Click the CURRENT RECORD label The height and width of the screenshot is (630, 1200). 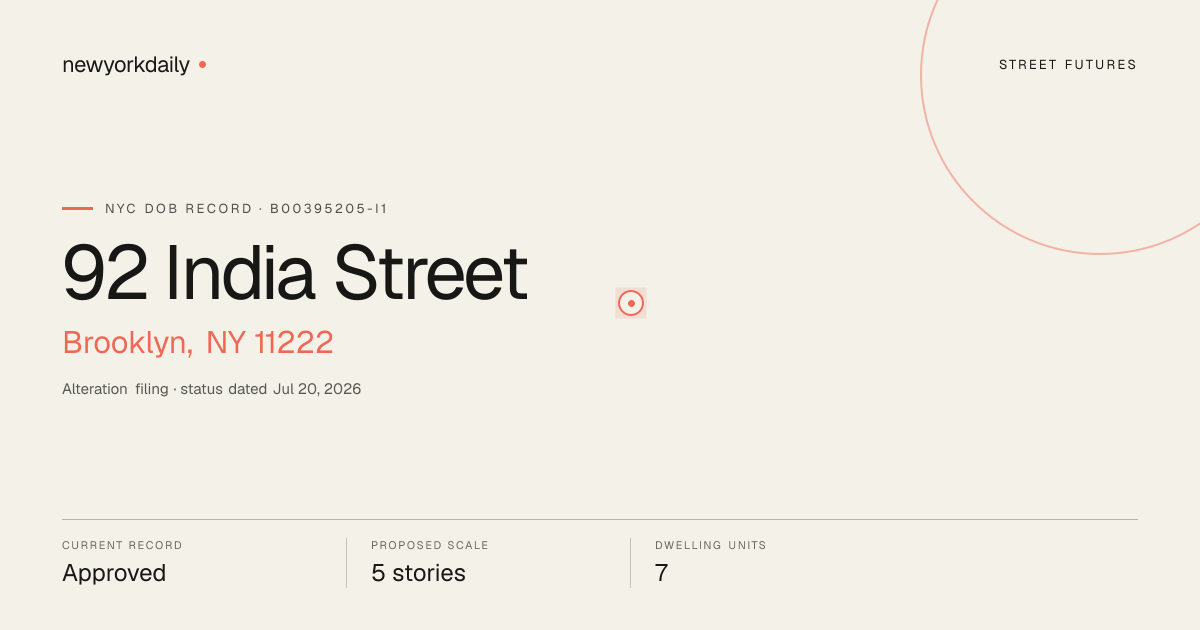coord(122,546)
